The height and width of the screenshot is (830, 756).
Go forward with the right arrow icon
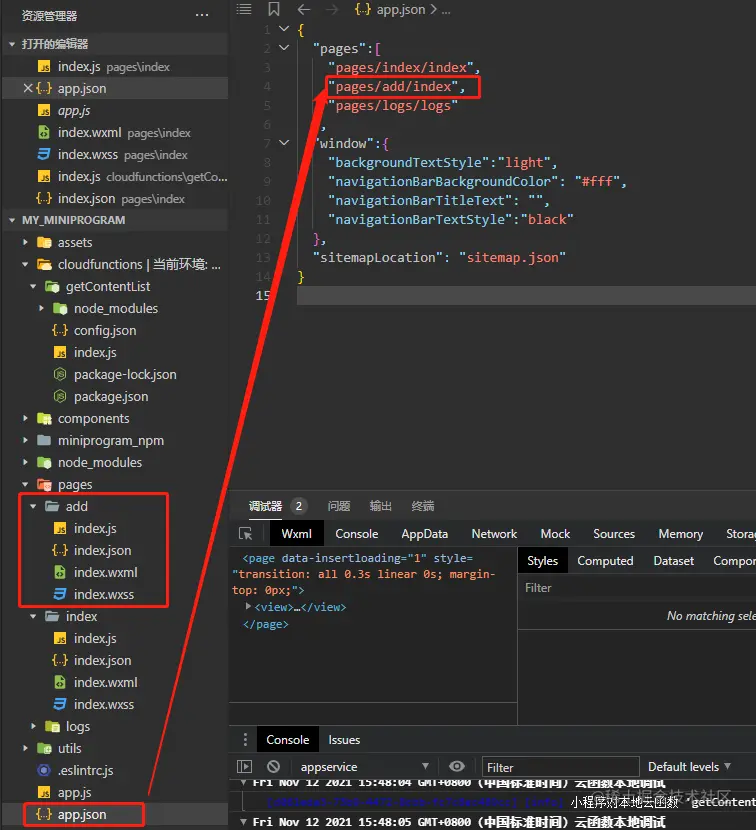(332, 9)
